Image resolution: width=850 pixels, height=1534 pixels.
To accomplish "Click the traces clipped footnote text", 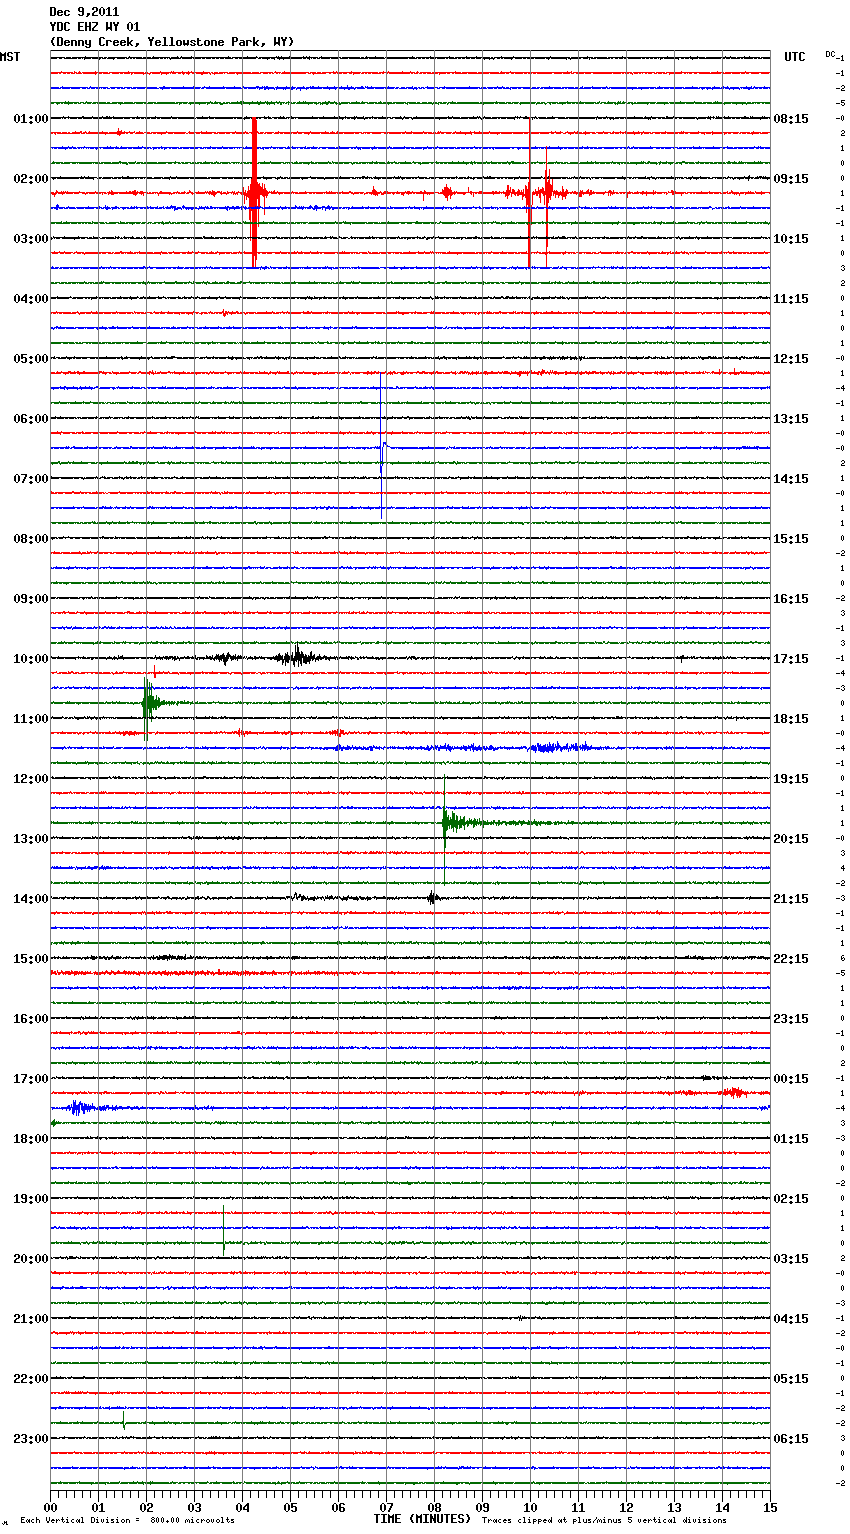I will click(x=604, y=1521).
